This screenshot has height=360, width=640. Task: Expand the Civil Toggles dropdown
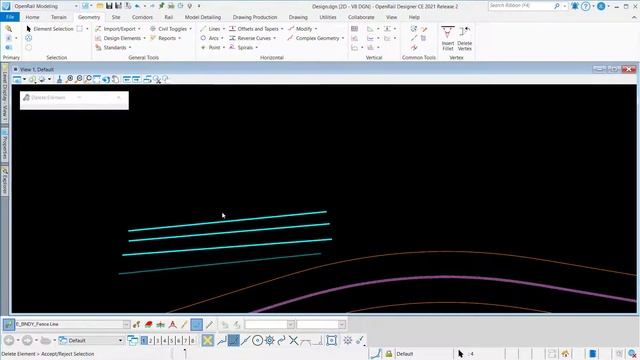click(171, 29)
